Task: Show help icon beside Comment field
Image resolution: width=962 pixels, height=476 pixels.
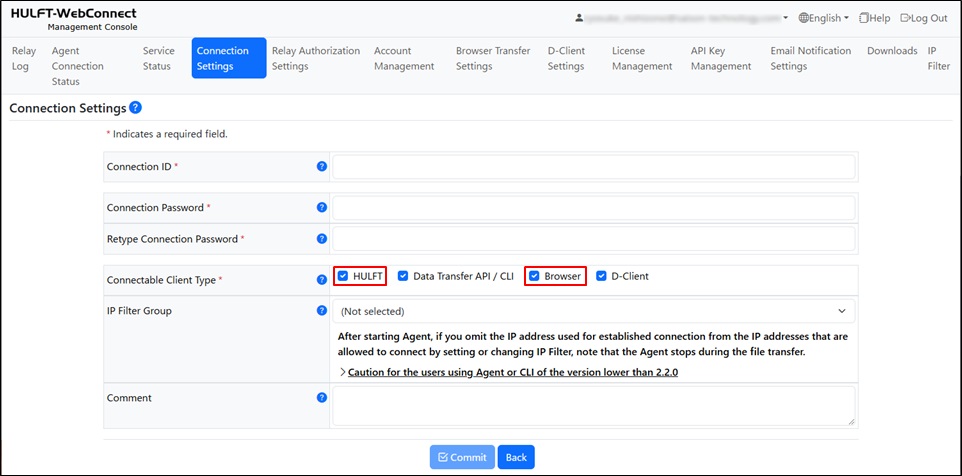Action: click(x=321, y=397)
